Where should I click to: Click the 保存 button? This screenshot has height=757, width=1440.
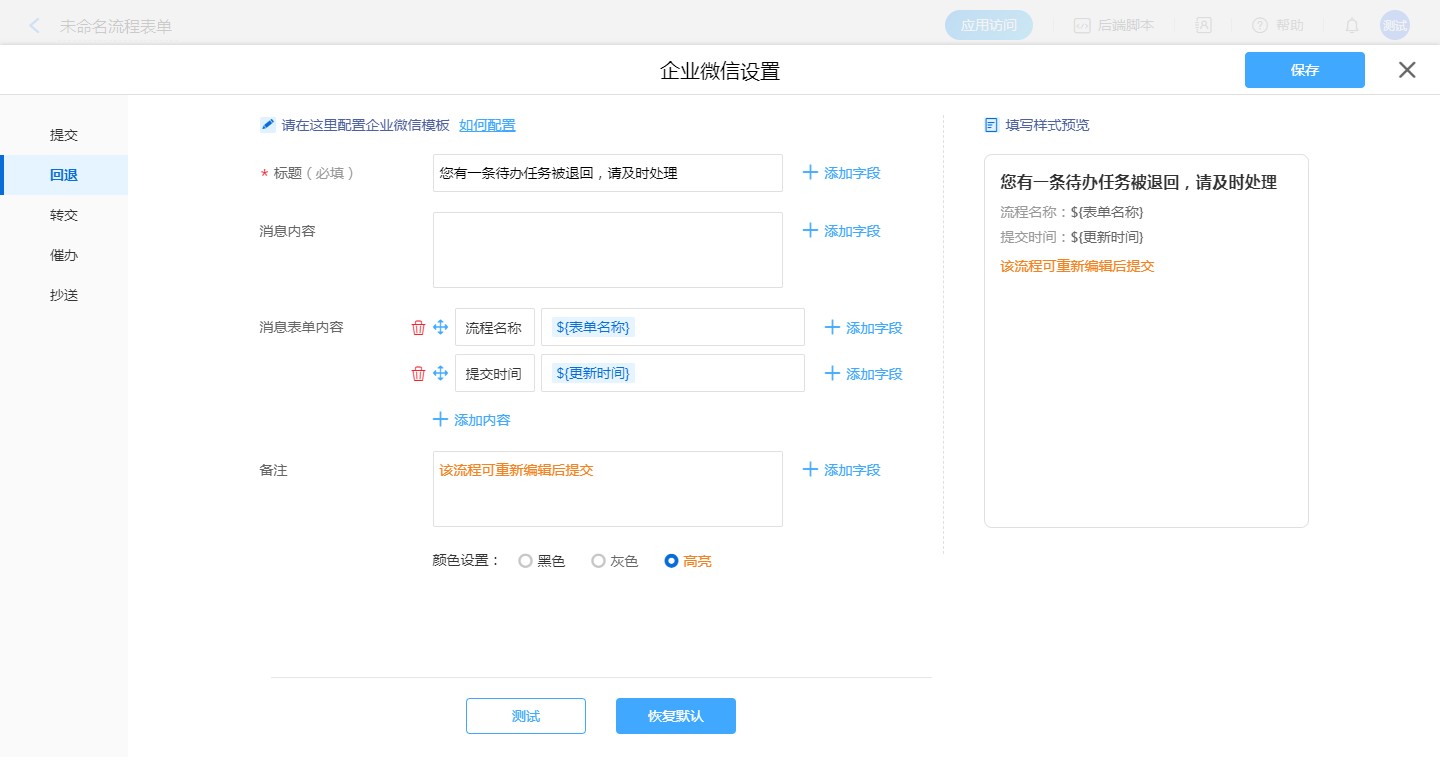(x=1304, y=70)
